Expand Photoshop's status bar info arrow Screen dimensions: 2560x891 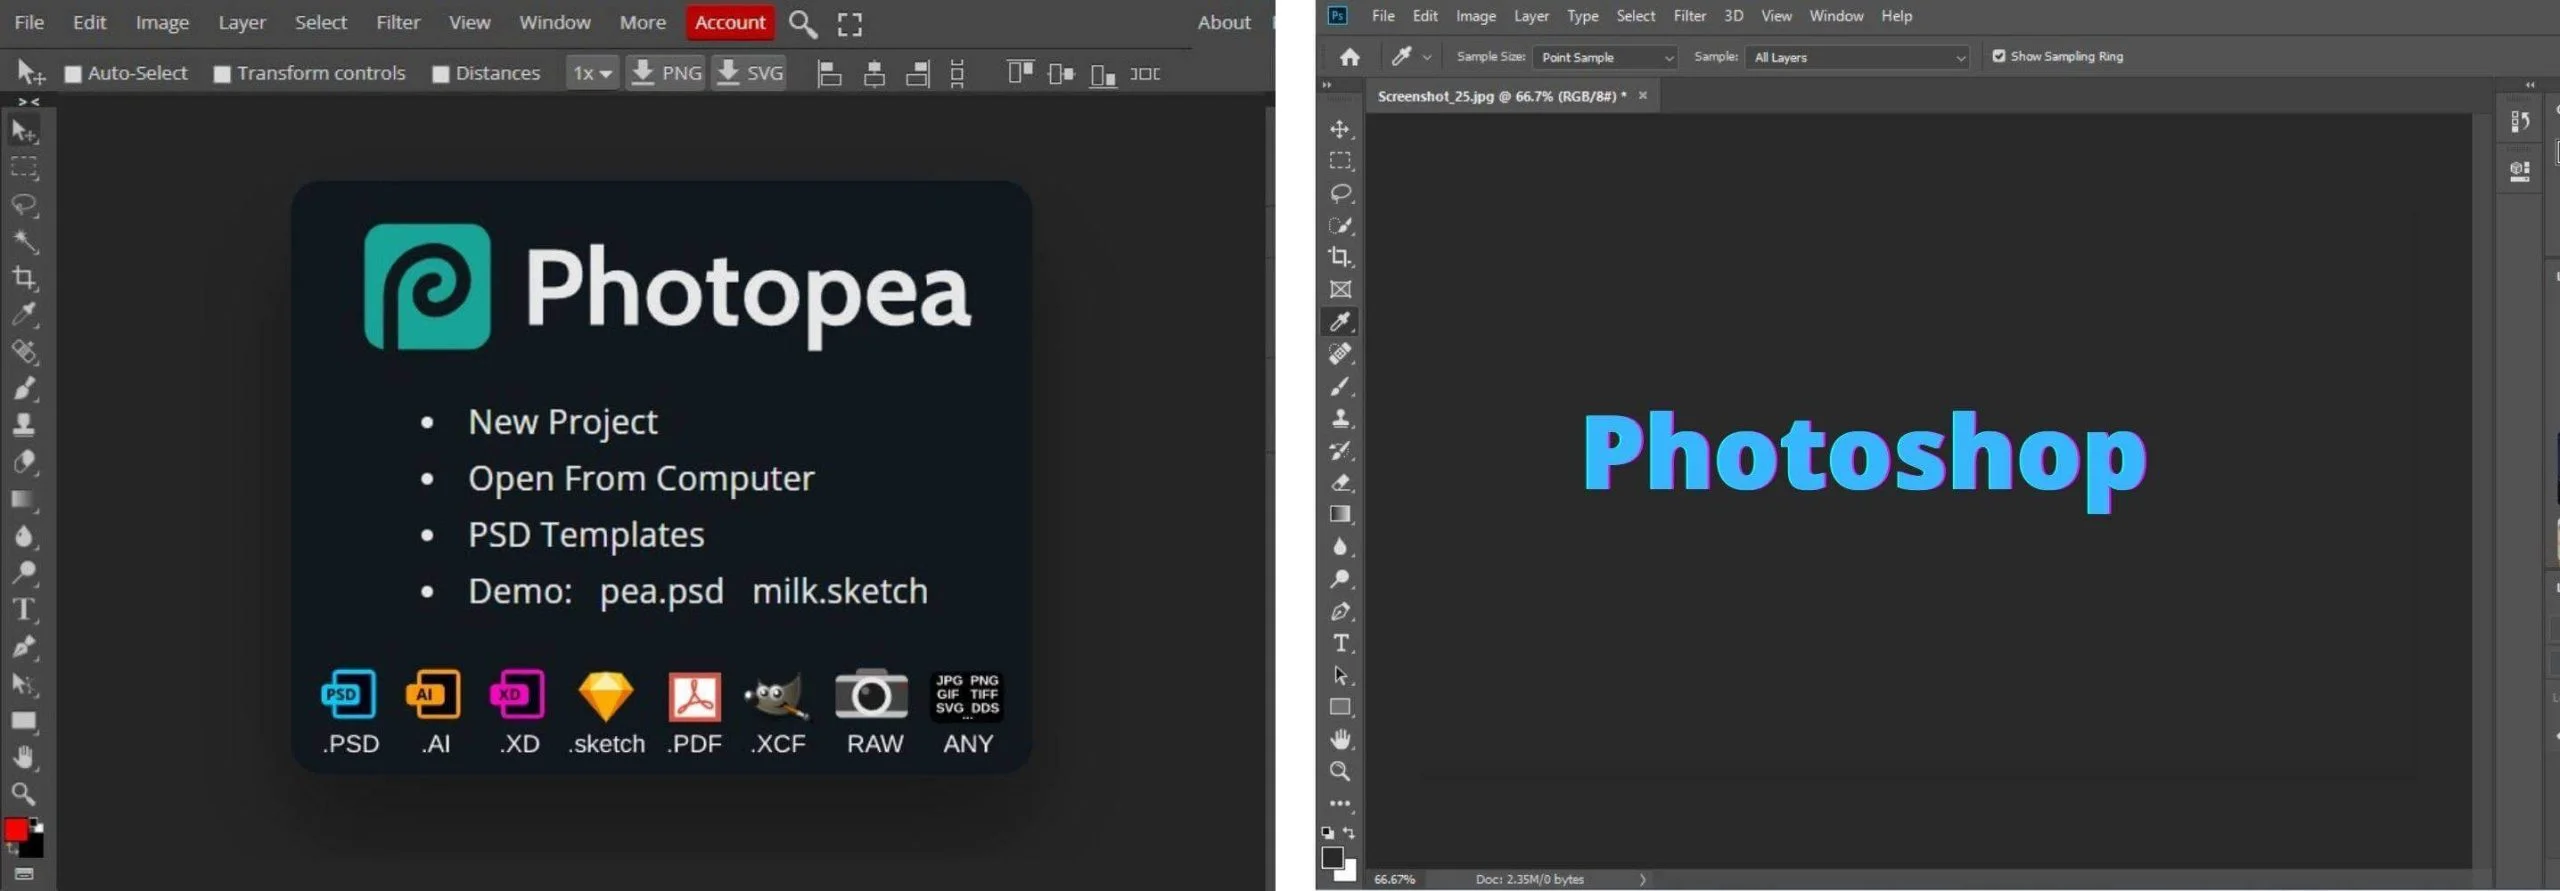(1642, 879)
